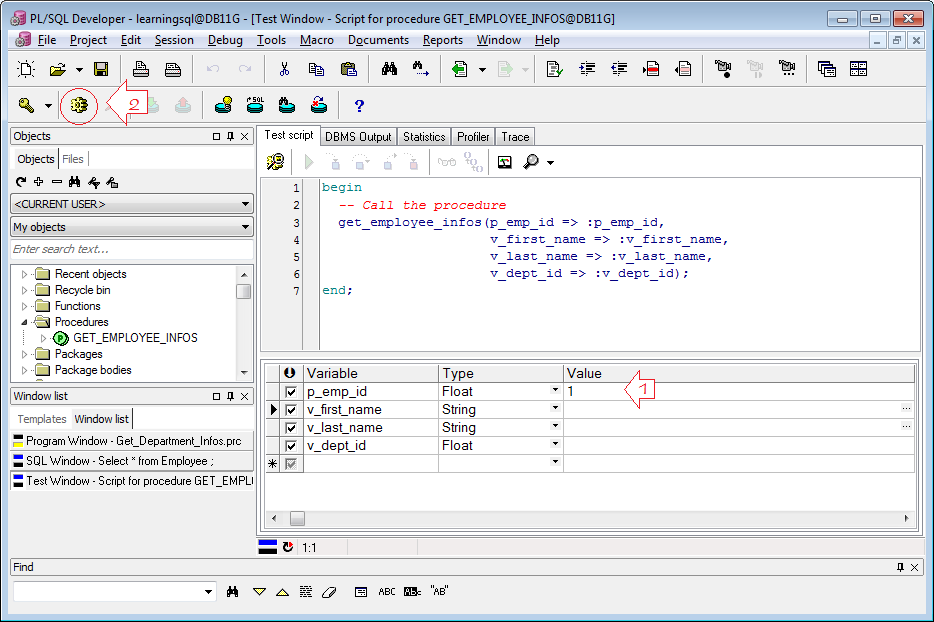
Task: Click the find up triangle in Find bar
Action: click(282, 592)
